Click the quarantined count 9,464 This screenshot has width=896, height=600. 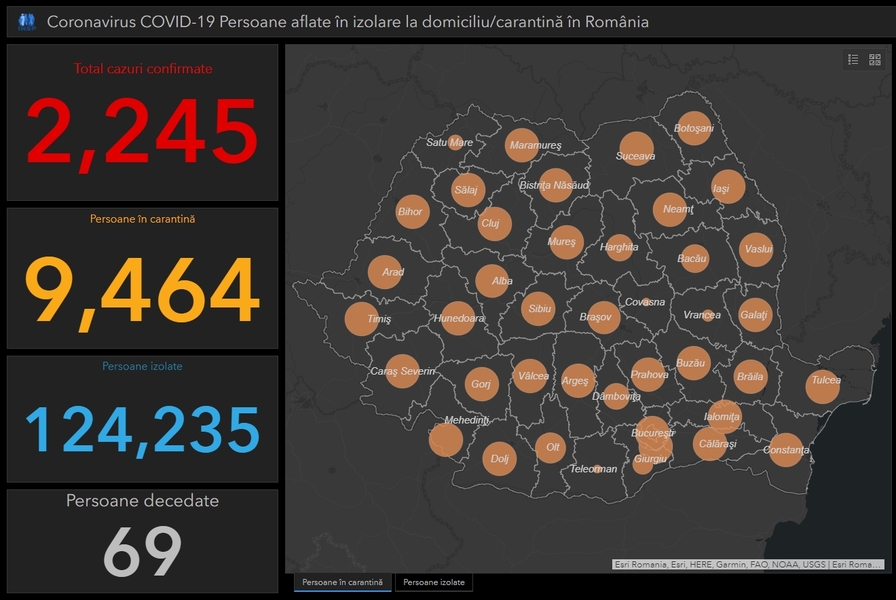tap(142, 291)
